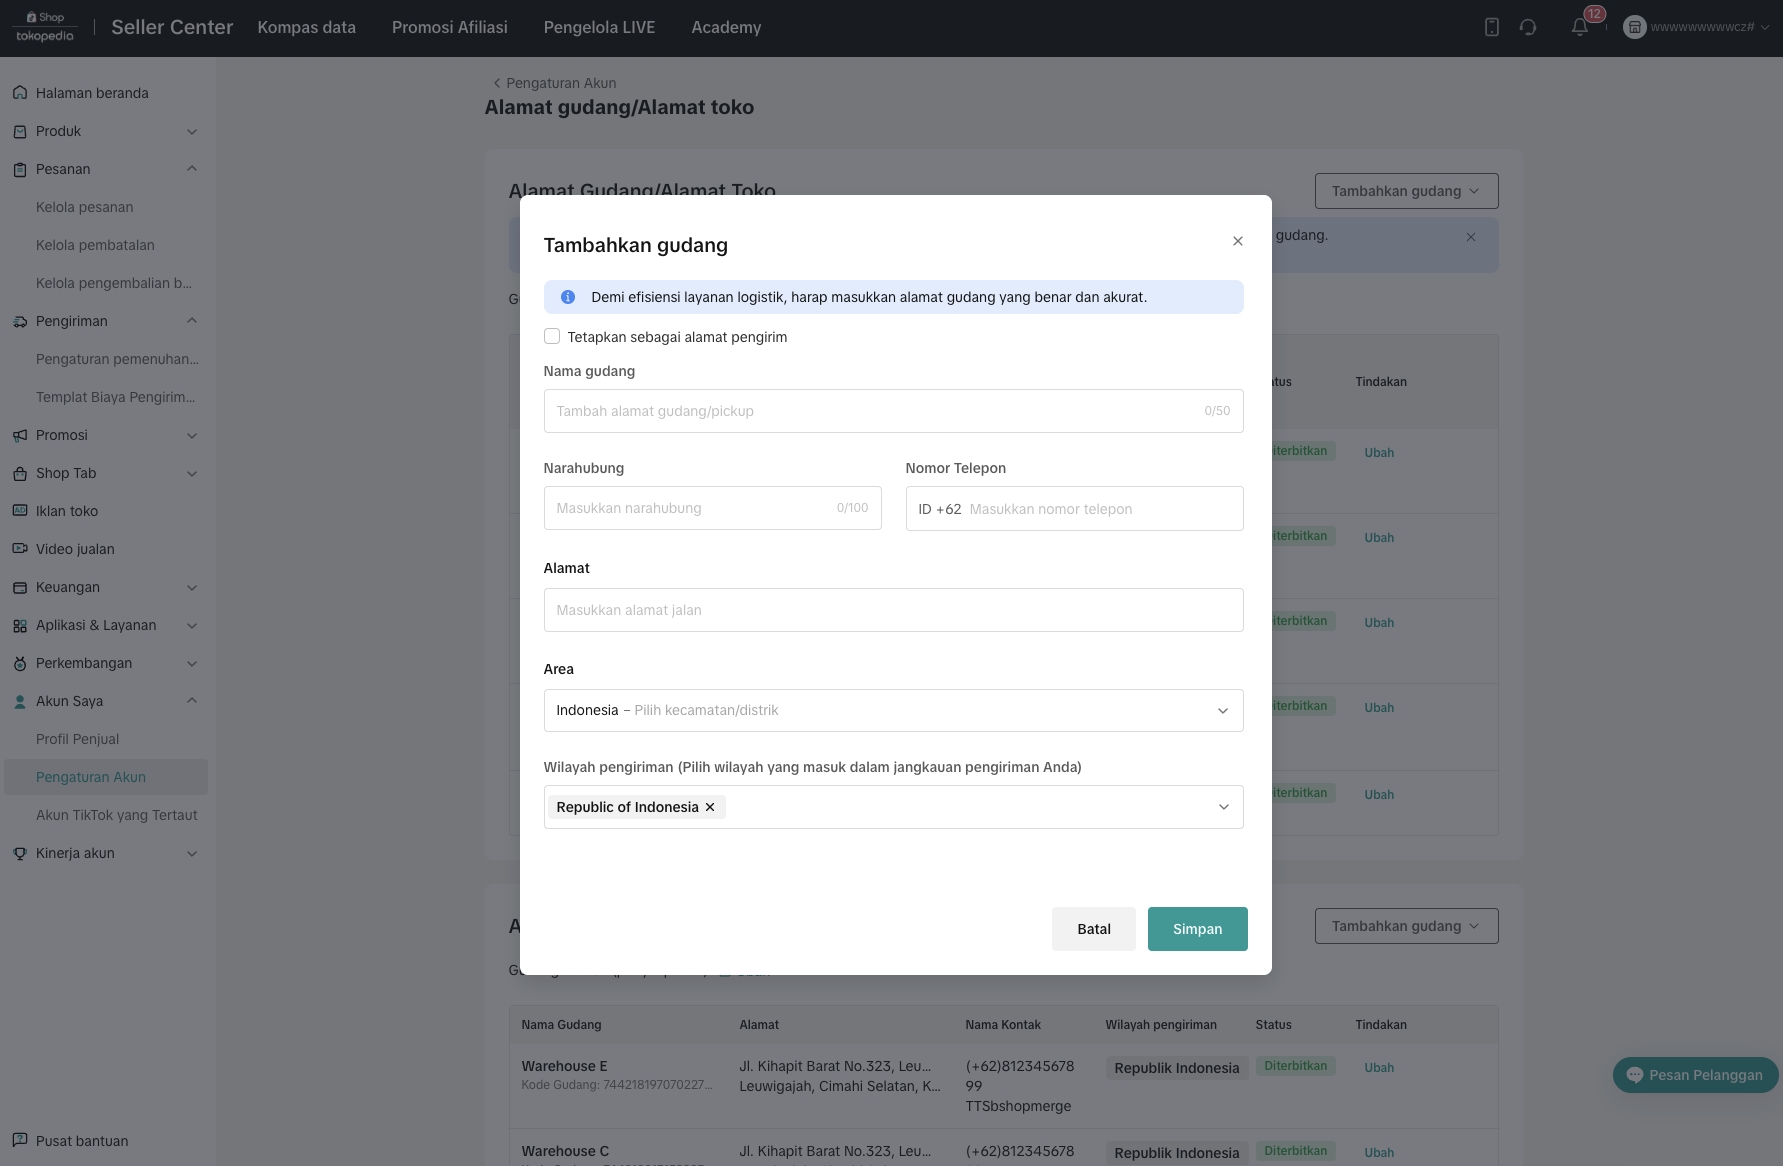1783x1166 pixels.
Task: Click the Halaman beranda home icon
Action: (x=20, y=93)
